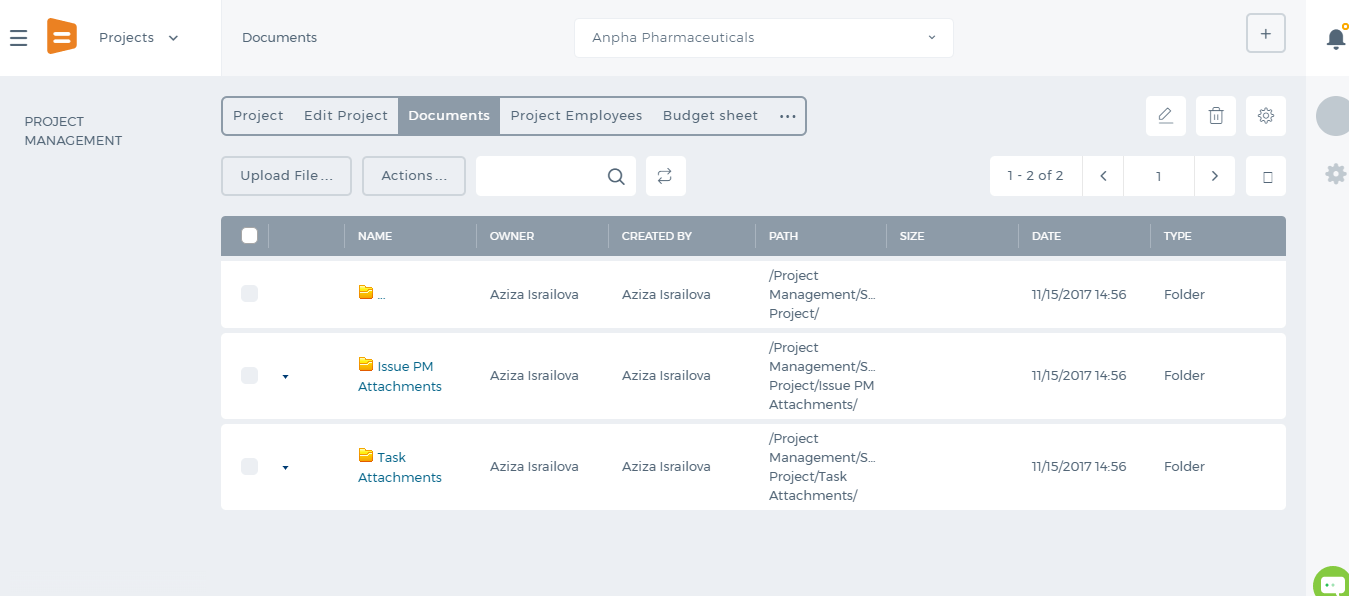
Task: Open the hamburger navigation menu
Action: click(x=18, y=38)
